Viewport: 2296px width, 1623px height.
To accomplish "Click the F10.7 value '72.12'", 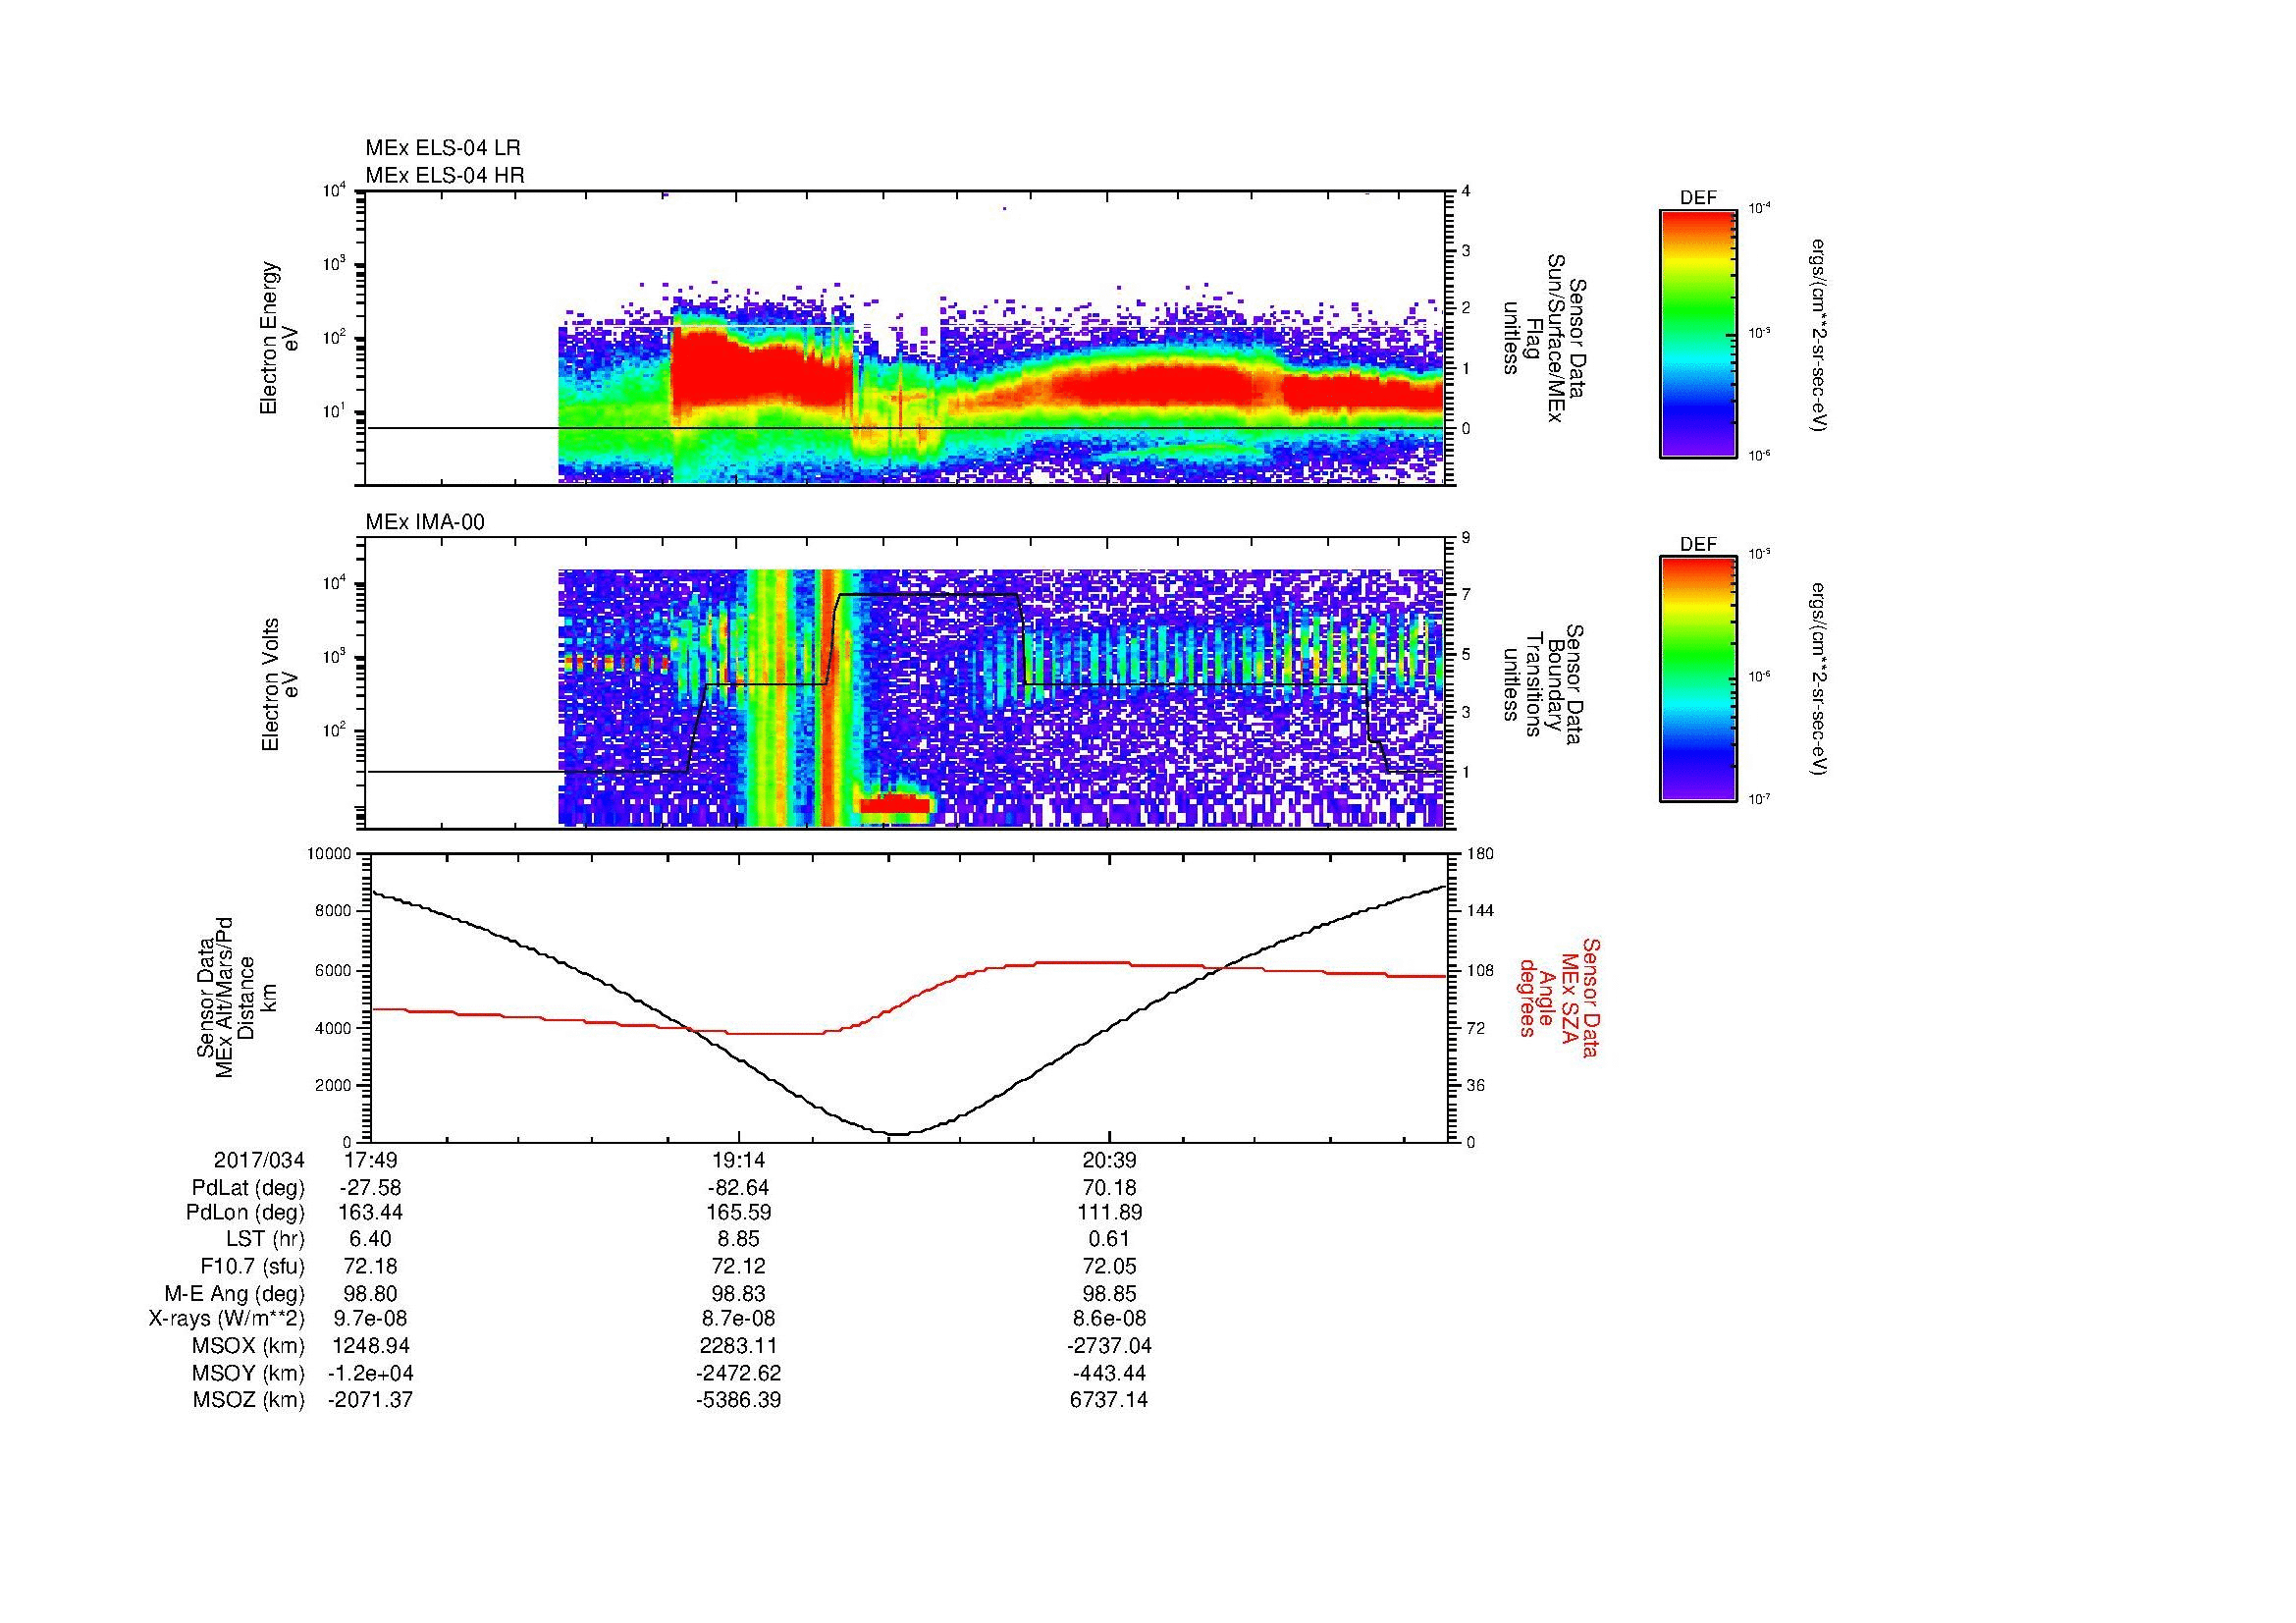I will tap(738, 1267).
